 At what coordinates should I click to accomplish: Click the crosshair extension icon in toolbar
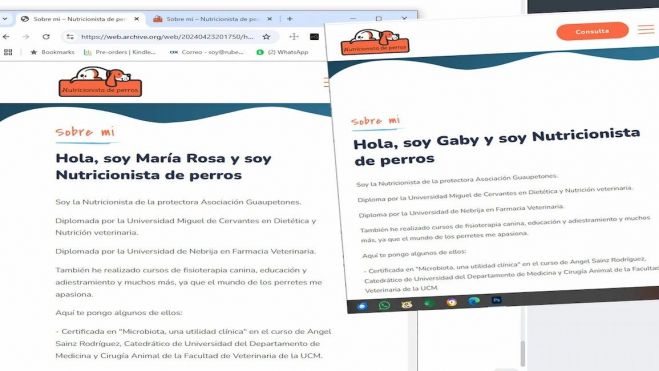point(294,37)
